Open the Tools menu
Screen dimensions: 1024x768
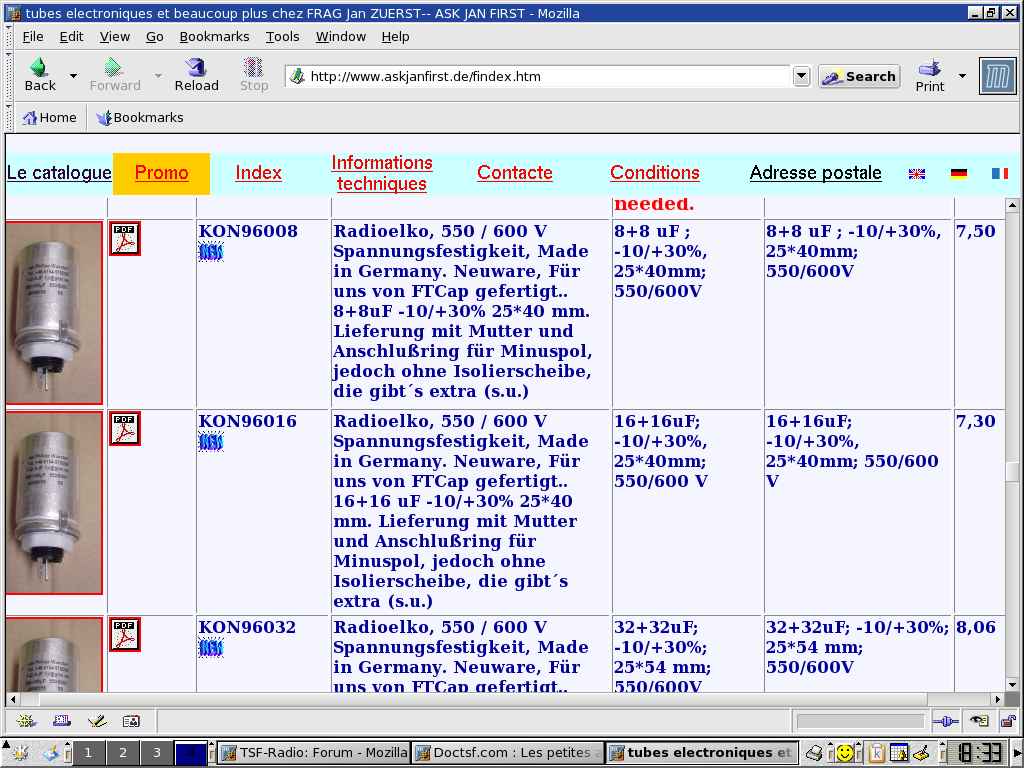282,37
